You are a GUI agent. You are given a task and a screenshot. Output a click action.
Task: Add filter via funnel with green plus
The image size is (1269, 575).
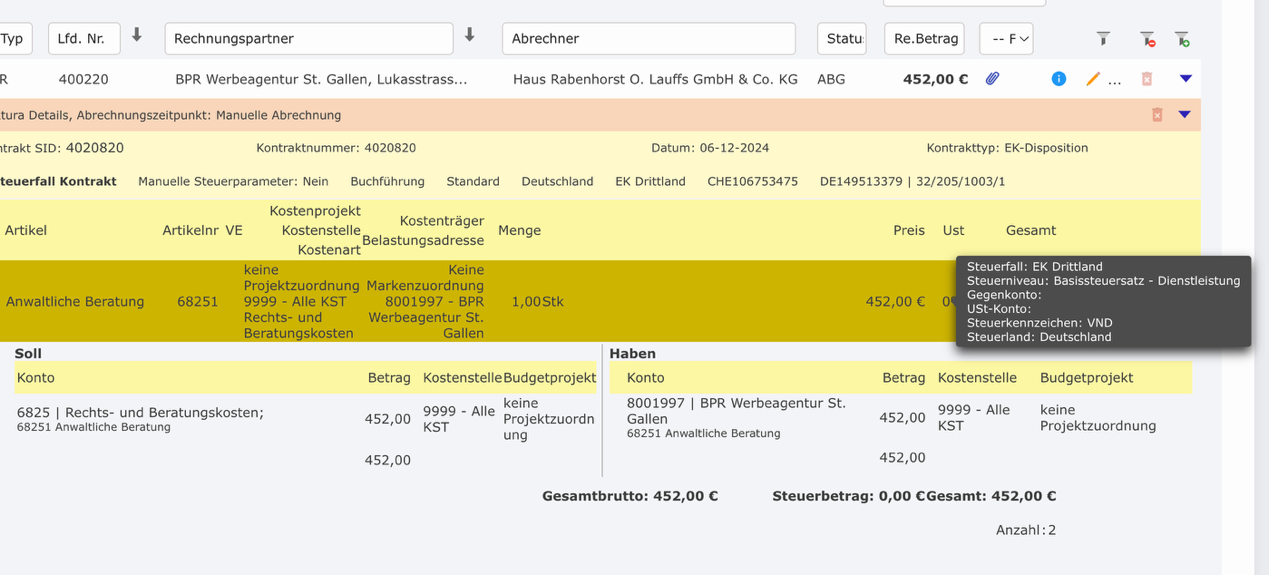(x=1182, y=39)
